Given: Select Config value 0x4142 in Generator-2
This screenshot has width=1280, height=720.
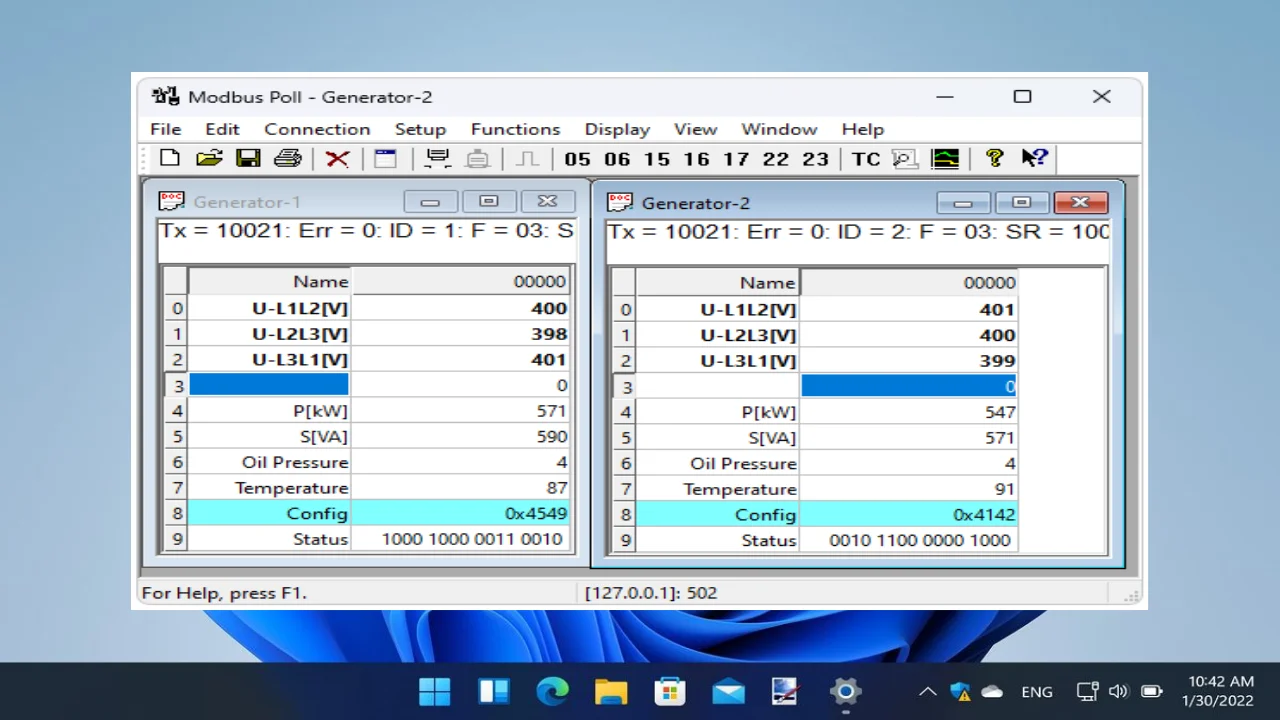Looking at the screenshot, I should click(x=908, y=514).
